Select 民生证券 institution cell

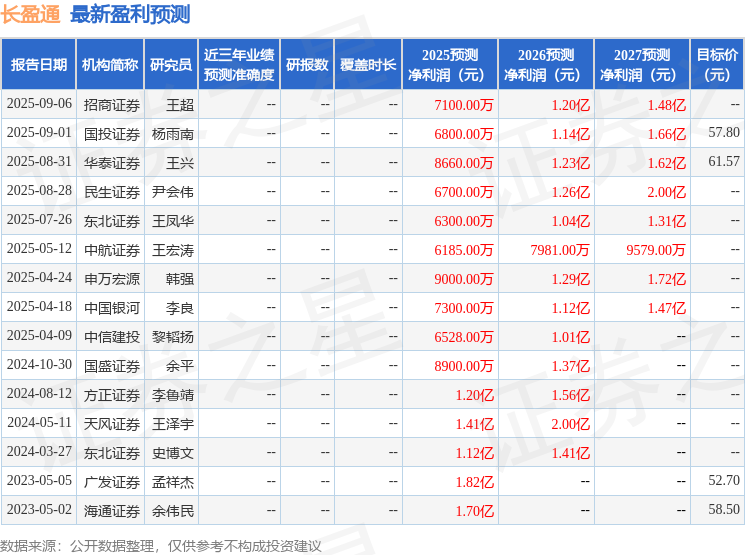tap(112, 192)
